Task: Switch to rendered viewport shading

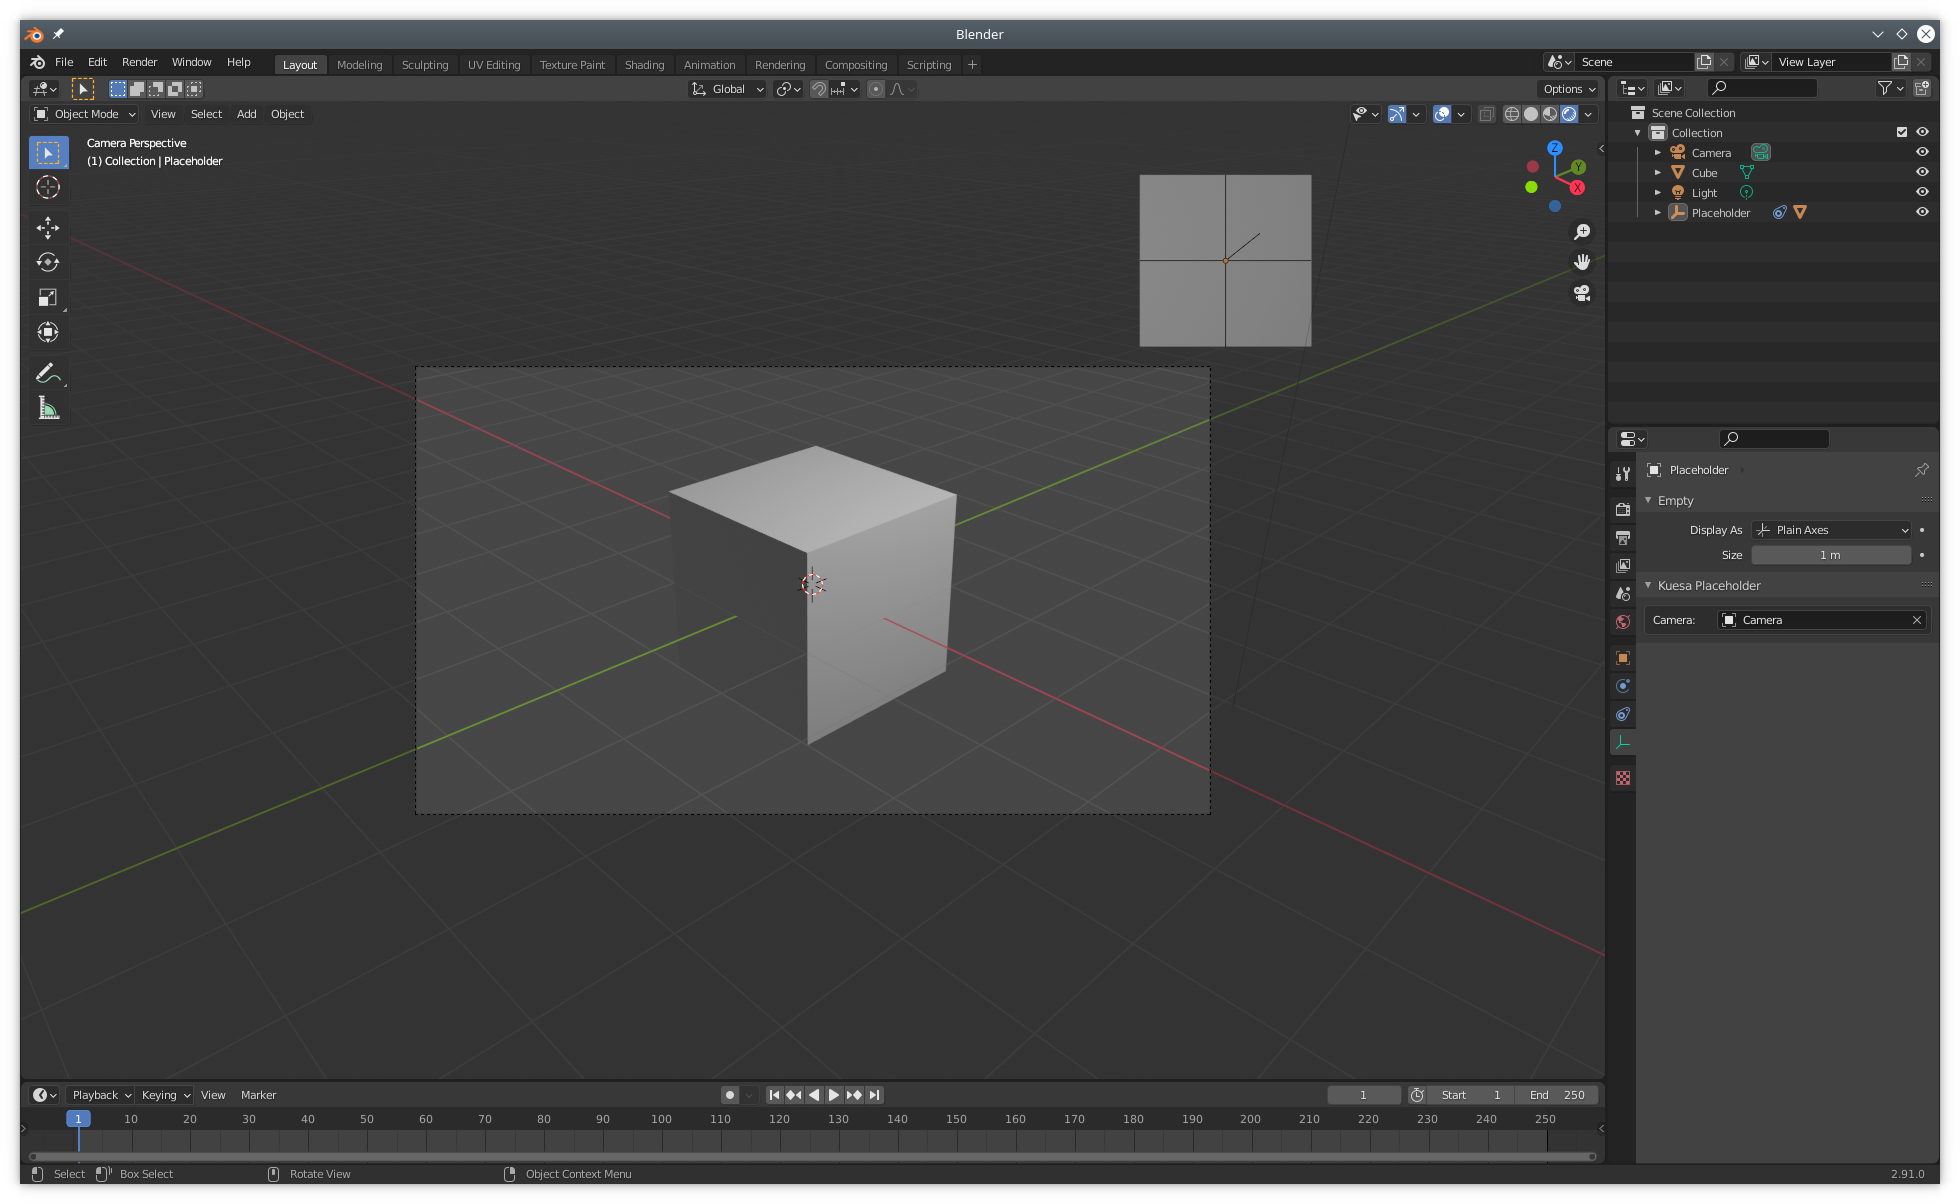Action: click(x=1569, y=114)
